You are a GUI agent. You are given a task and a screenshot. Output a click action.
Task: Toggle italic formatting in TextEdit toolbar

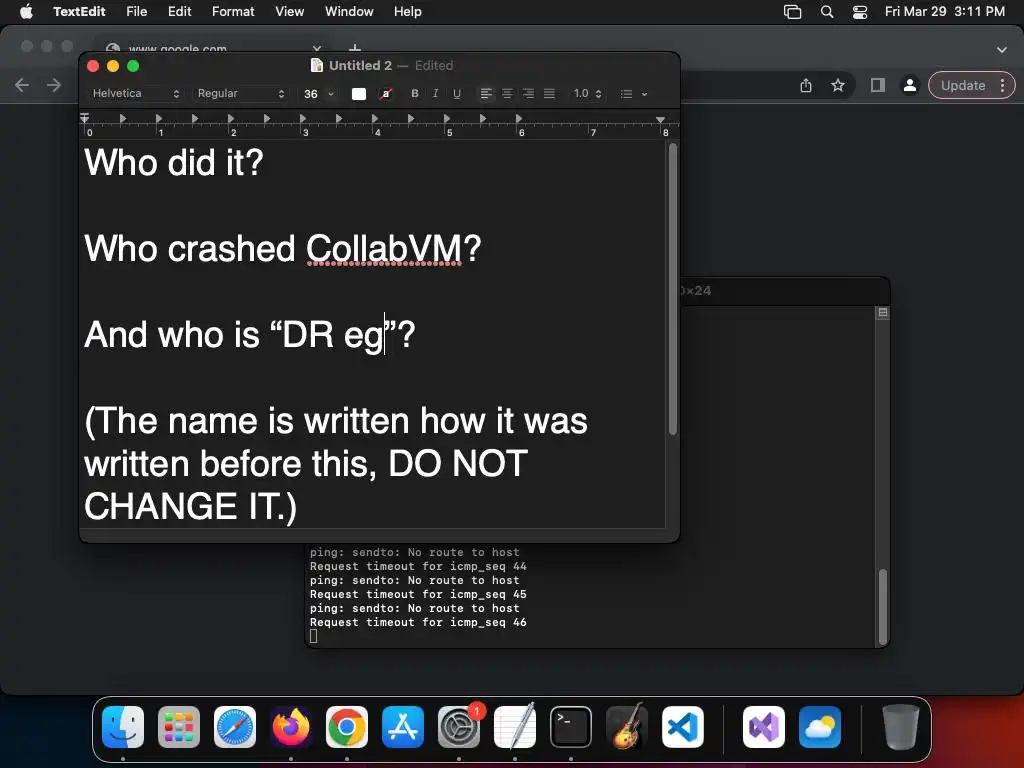click(436, 93)
